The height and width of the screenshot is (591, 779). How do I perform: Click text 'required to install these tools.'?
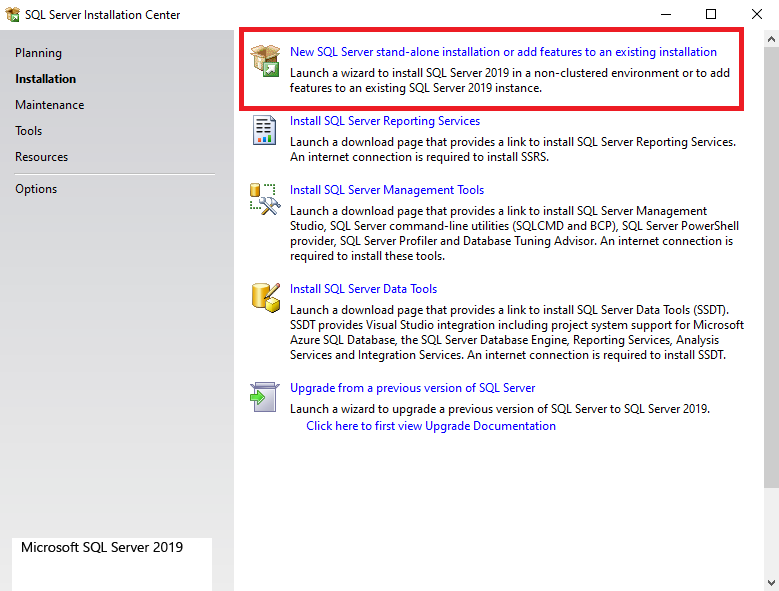[367, 256]
